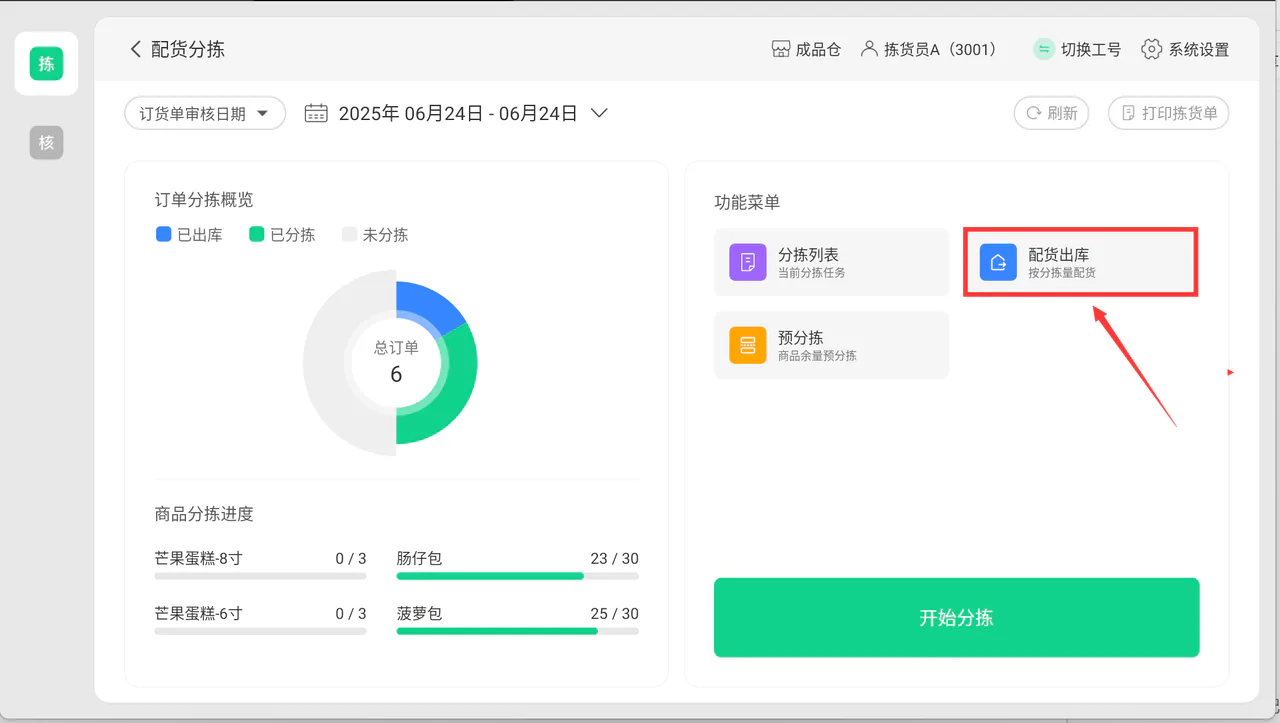Go back using the arrow beside 配货分拣
This screenshot has width=1280, height=723.
pos(135,49)
